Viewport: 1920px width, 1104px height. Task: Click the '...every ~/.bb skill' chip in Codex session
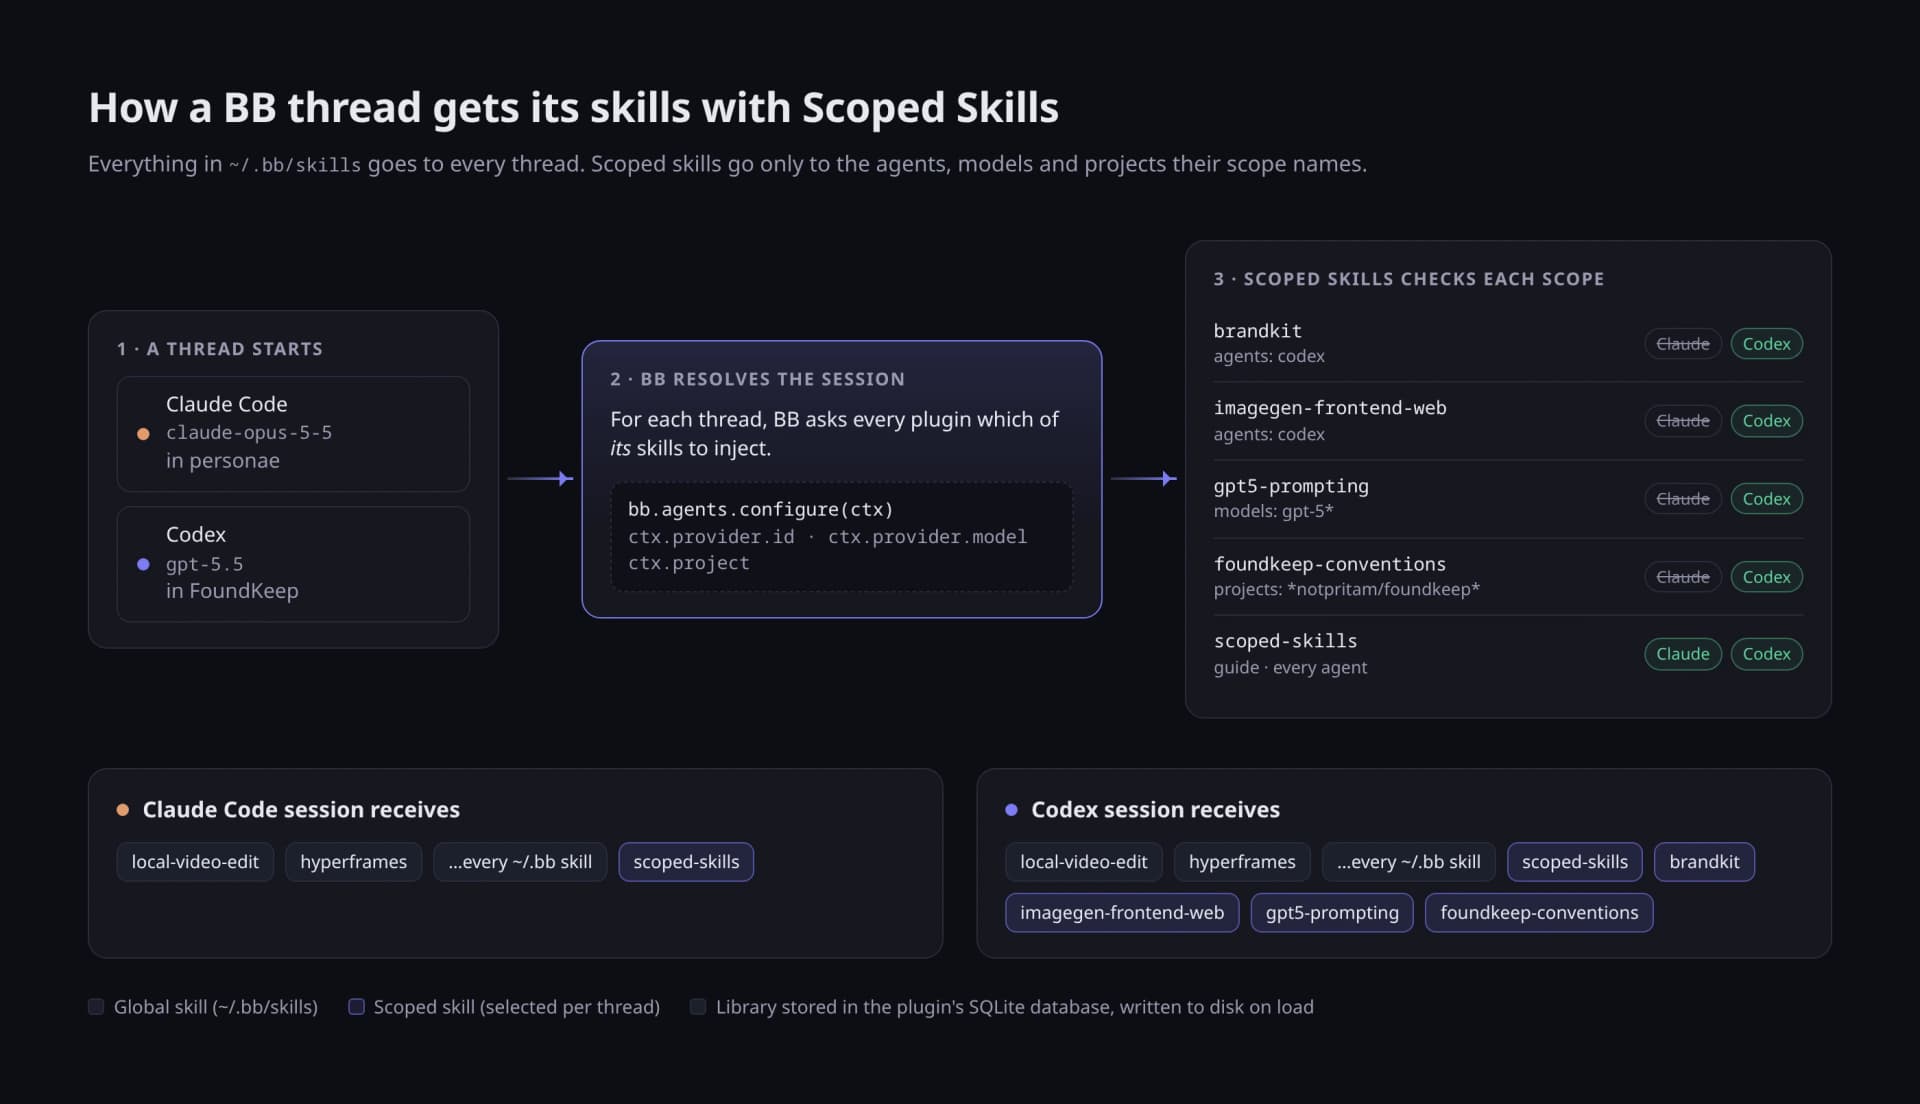tap(1409, 862)
